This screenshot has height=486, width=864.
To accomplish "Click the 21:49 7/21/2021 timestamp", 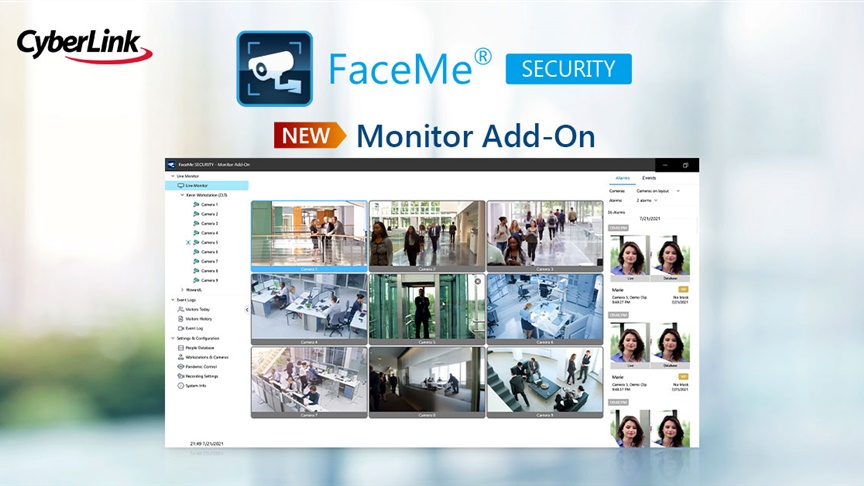I will pyautogui.click(x=207, y=444).
